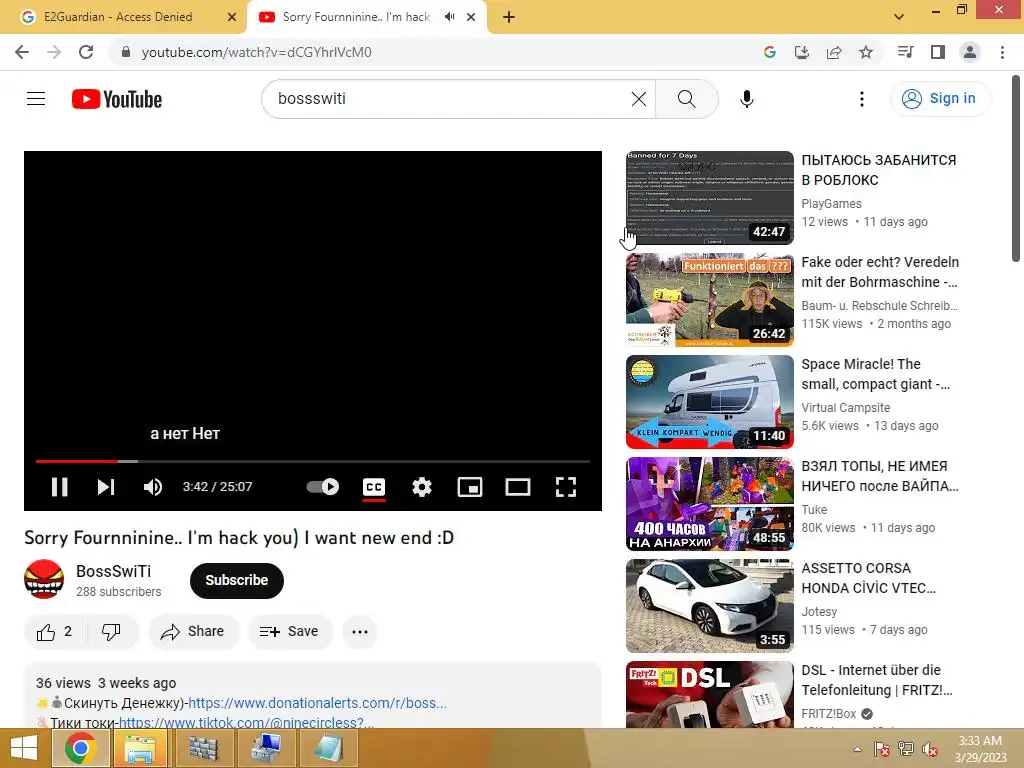Open the ВЗЯЛ ТОПЫ, НЕ ИМЕЯ video thumbnail

point(709,504)
